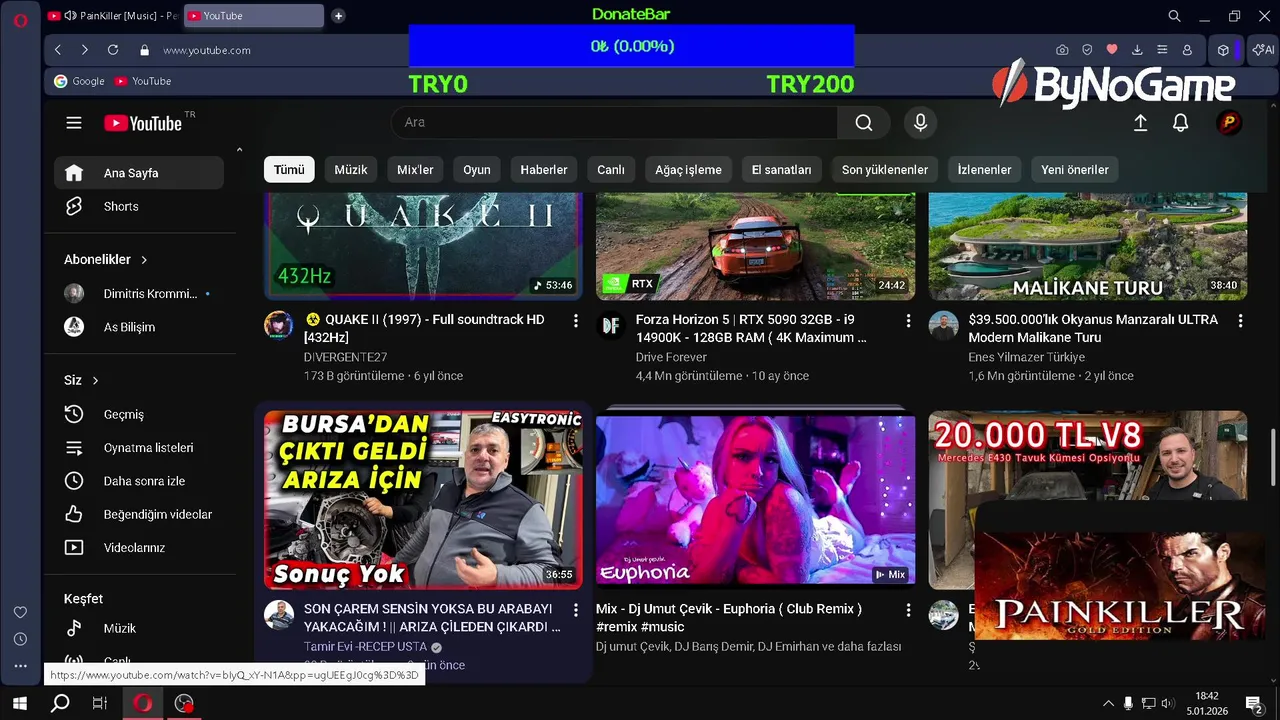Viewport: 1280px width, 720px height.
Task: Open Geçmiş history in sidebar
Action: (x=139, y=414)
